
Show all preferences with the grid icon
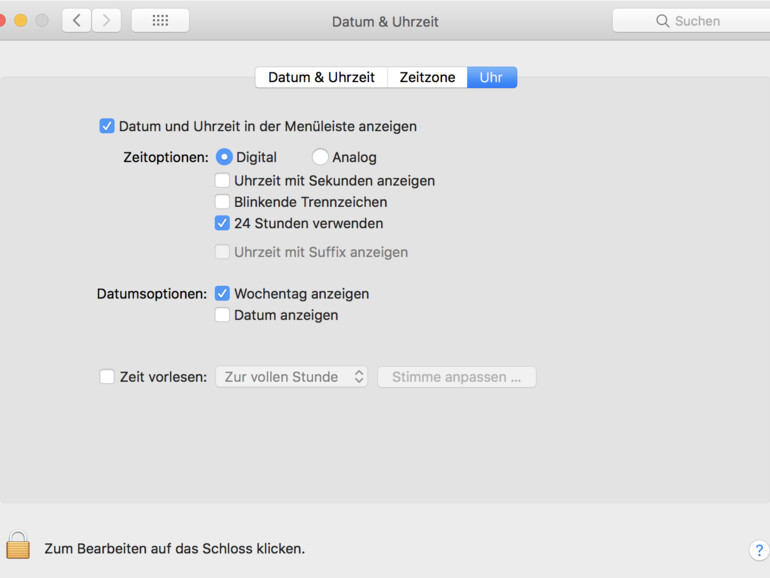point(160,20)
